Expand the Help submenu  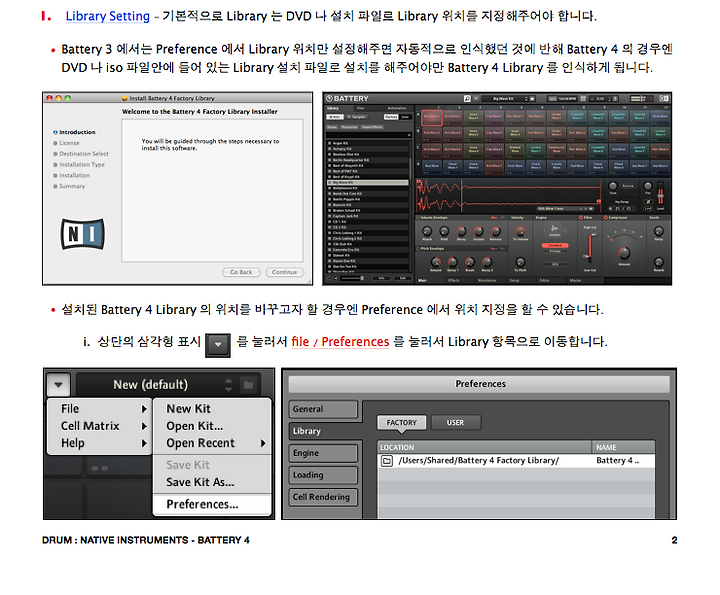tap(99, 443)
